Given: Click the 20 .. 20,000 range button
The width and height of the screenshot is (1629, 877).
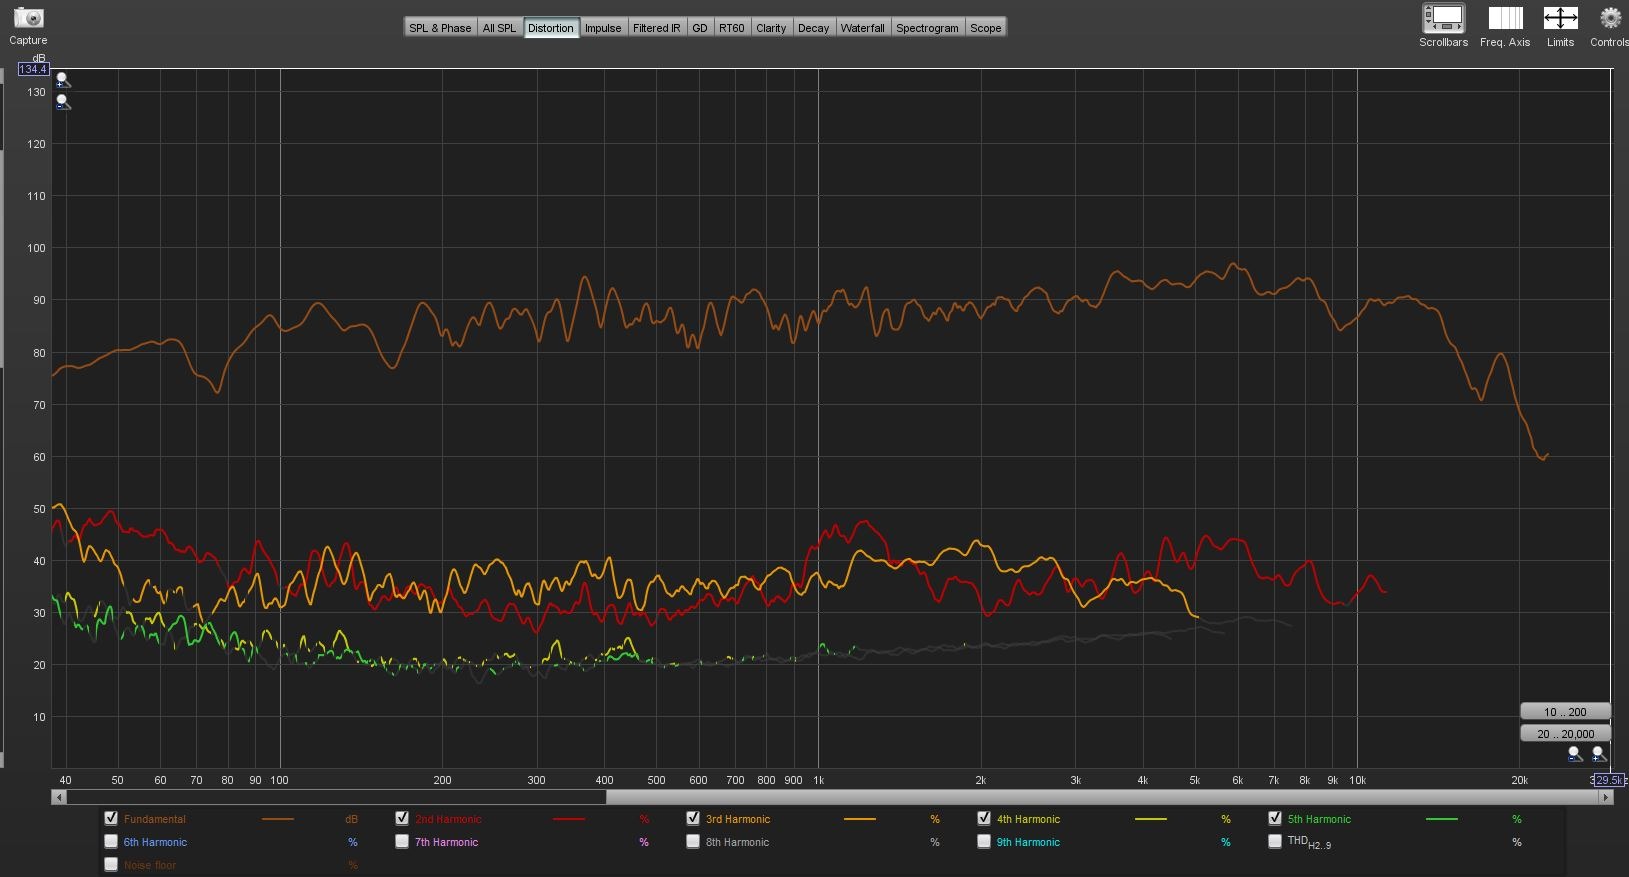Looking at the screenshot, I should click(x=1565, y=733).
